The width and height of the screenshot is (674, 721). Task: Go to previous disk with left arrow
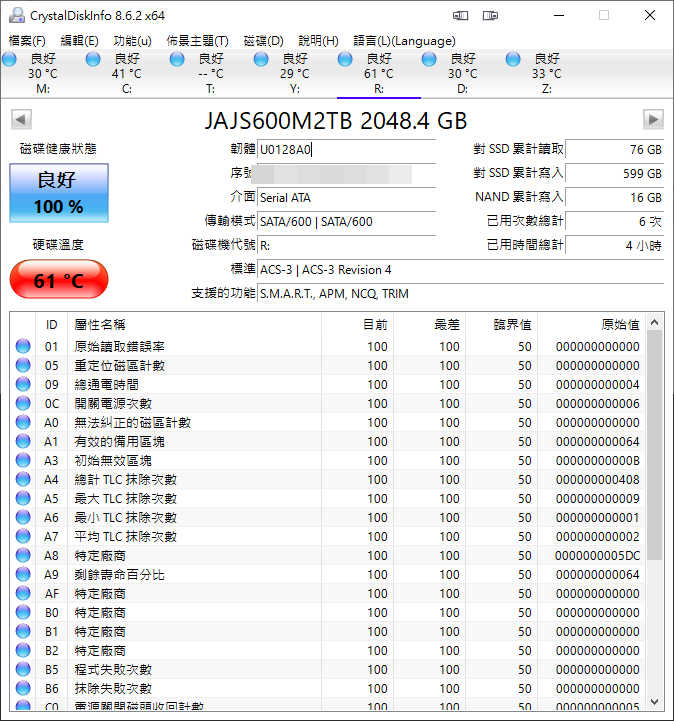pyautogui.click(x=21, y=120)
